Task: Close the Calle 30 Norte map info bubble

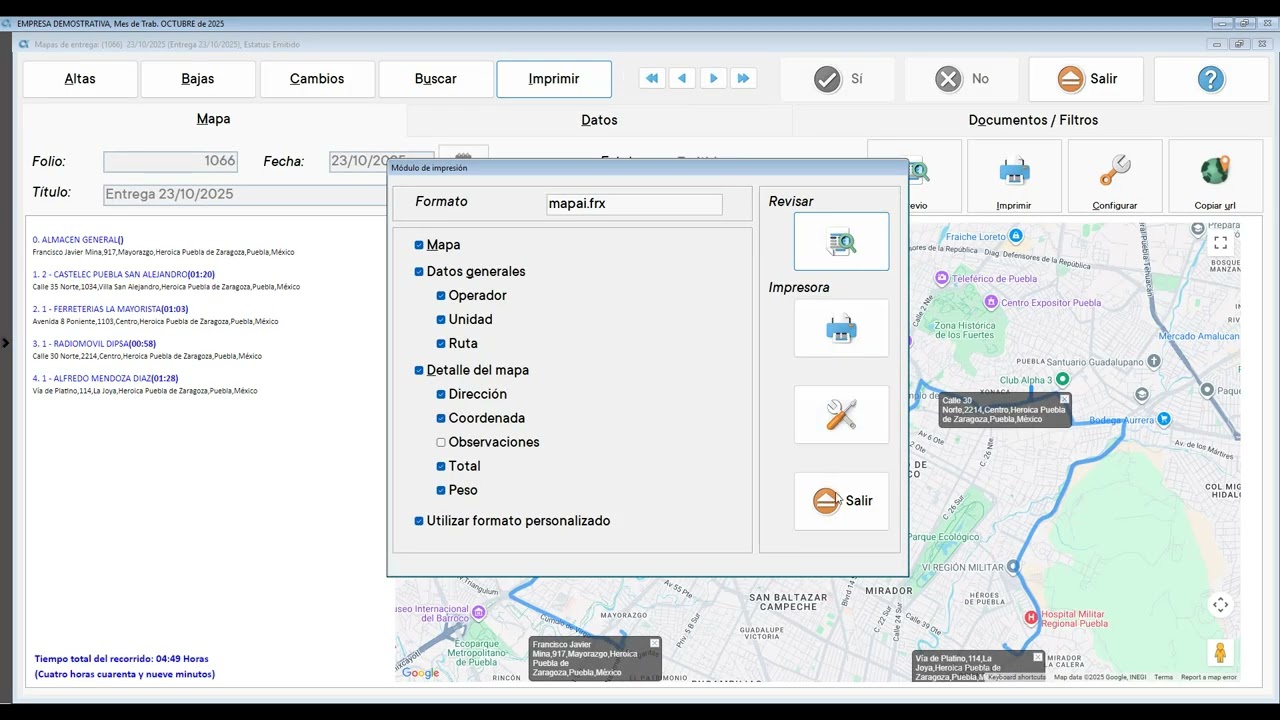Action: [1064, 399]
